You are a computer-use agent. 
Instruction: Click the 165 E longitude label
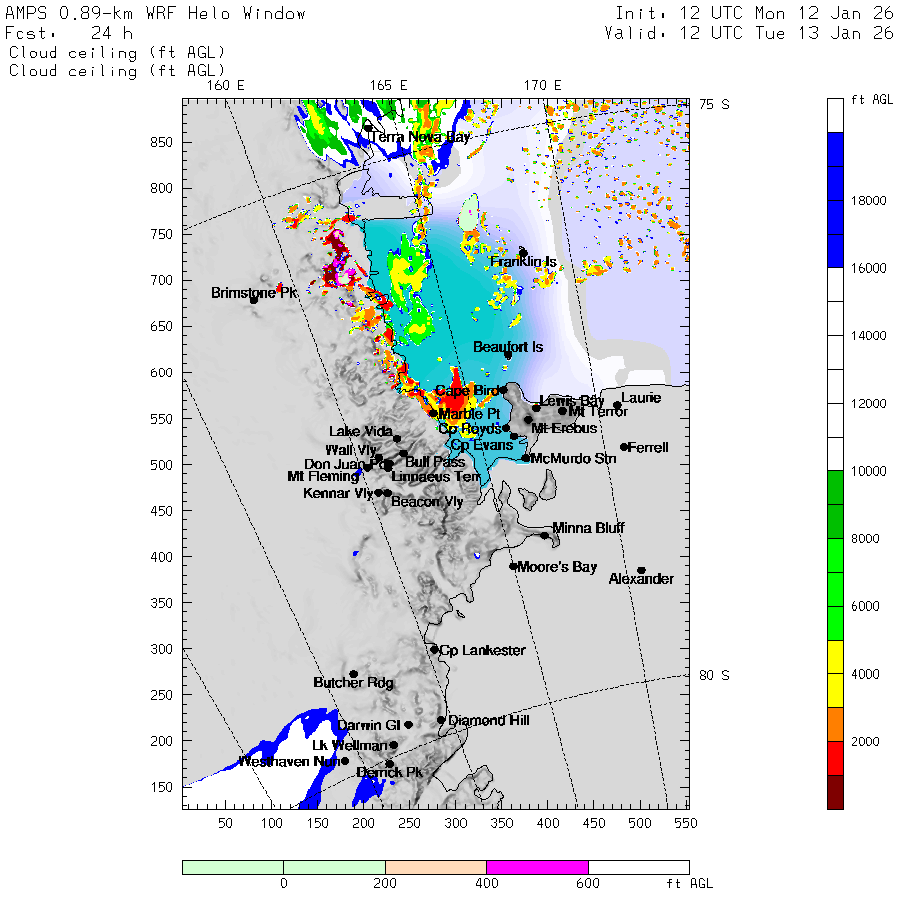[389, 86]
